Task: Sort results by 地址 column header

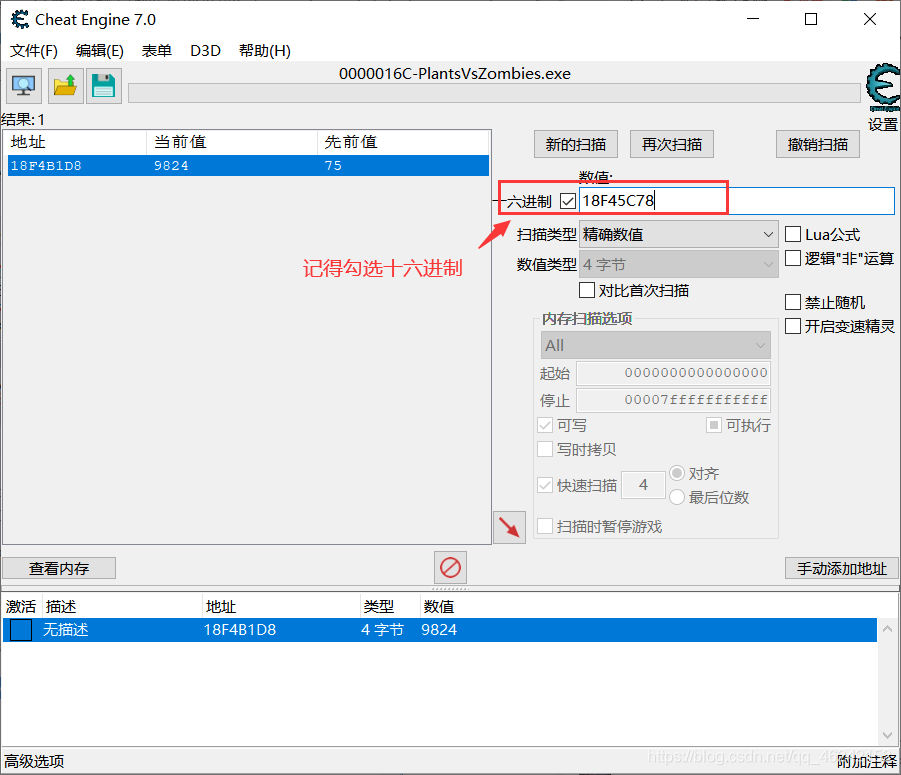Action: 75,142
